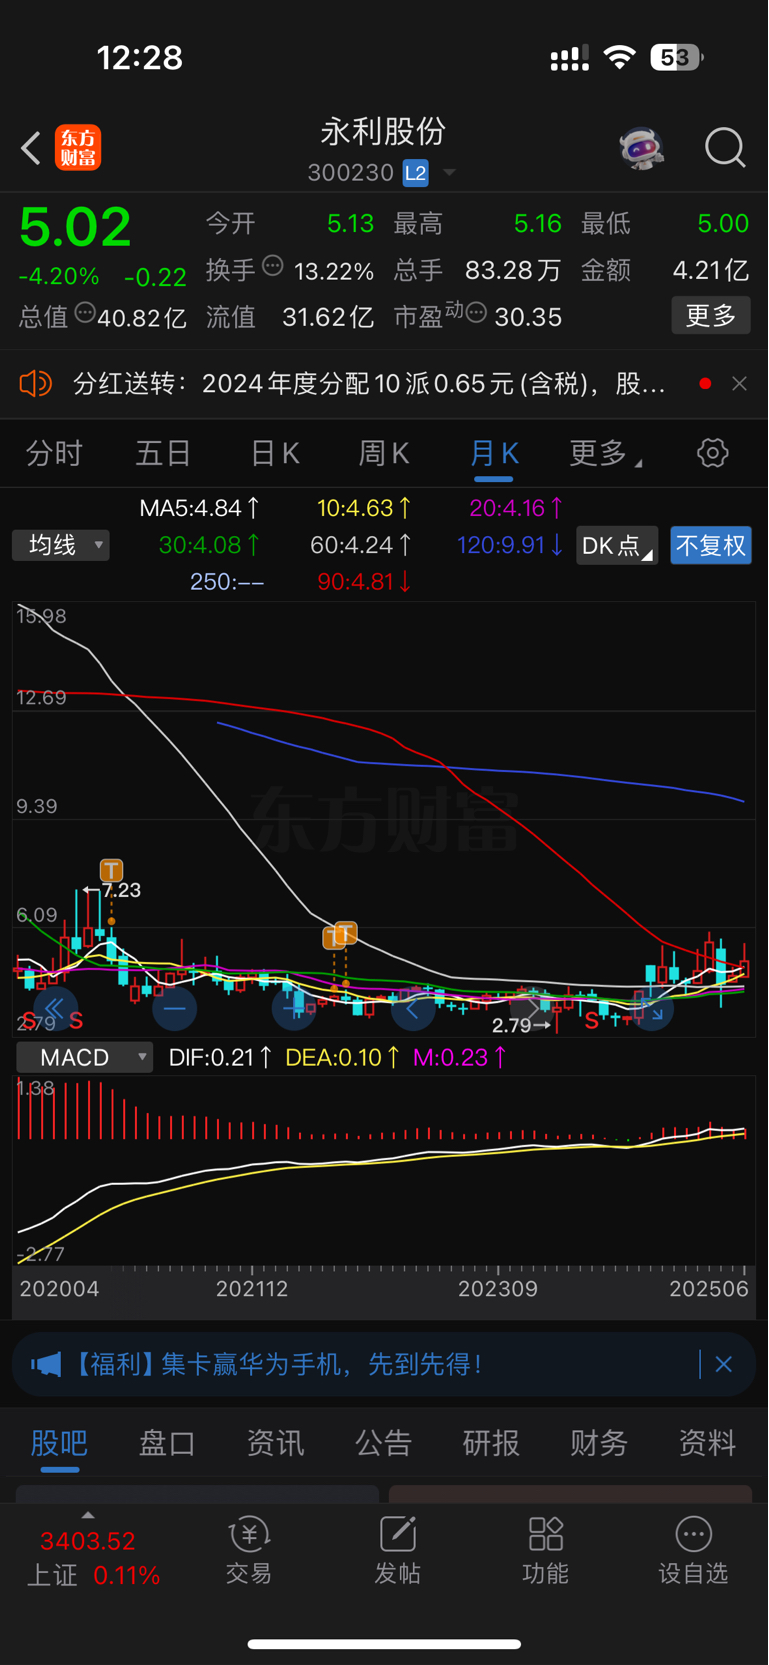Open the robot assistant avatar icon

[641, 148]
